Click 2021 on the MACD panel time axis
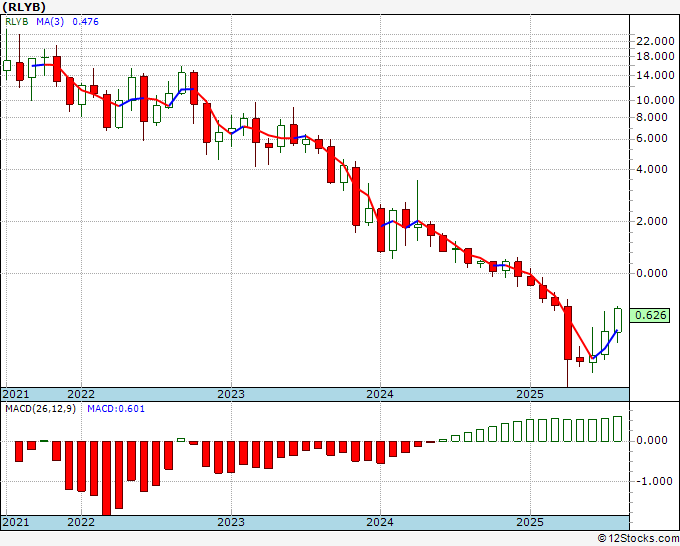Image resolution: width=680 pixels, height=546 pixels. [16, 522]
